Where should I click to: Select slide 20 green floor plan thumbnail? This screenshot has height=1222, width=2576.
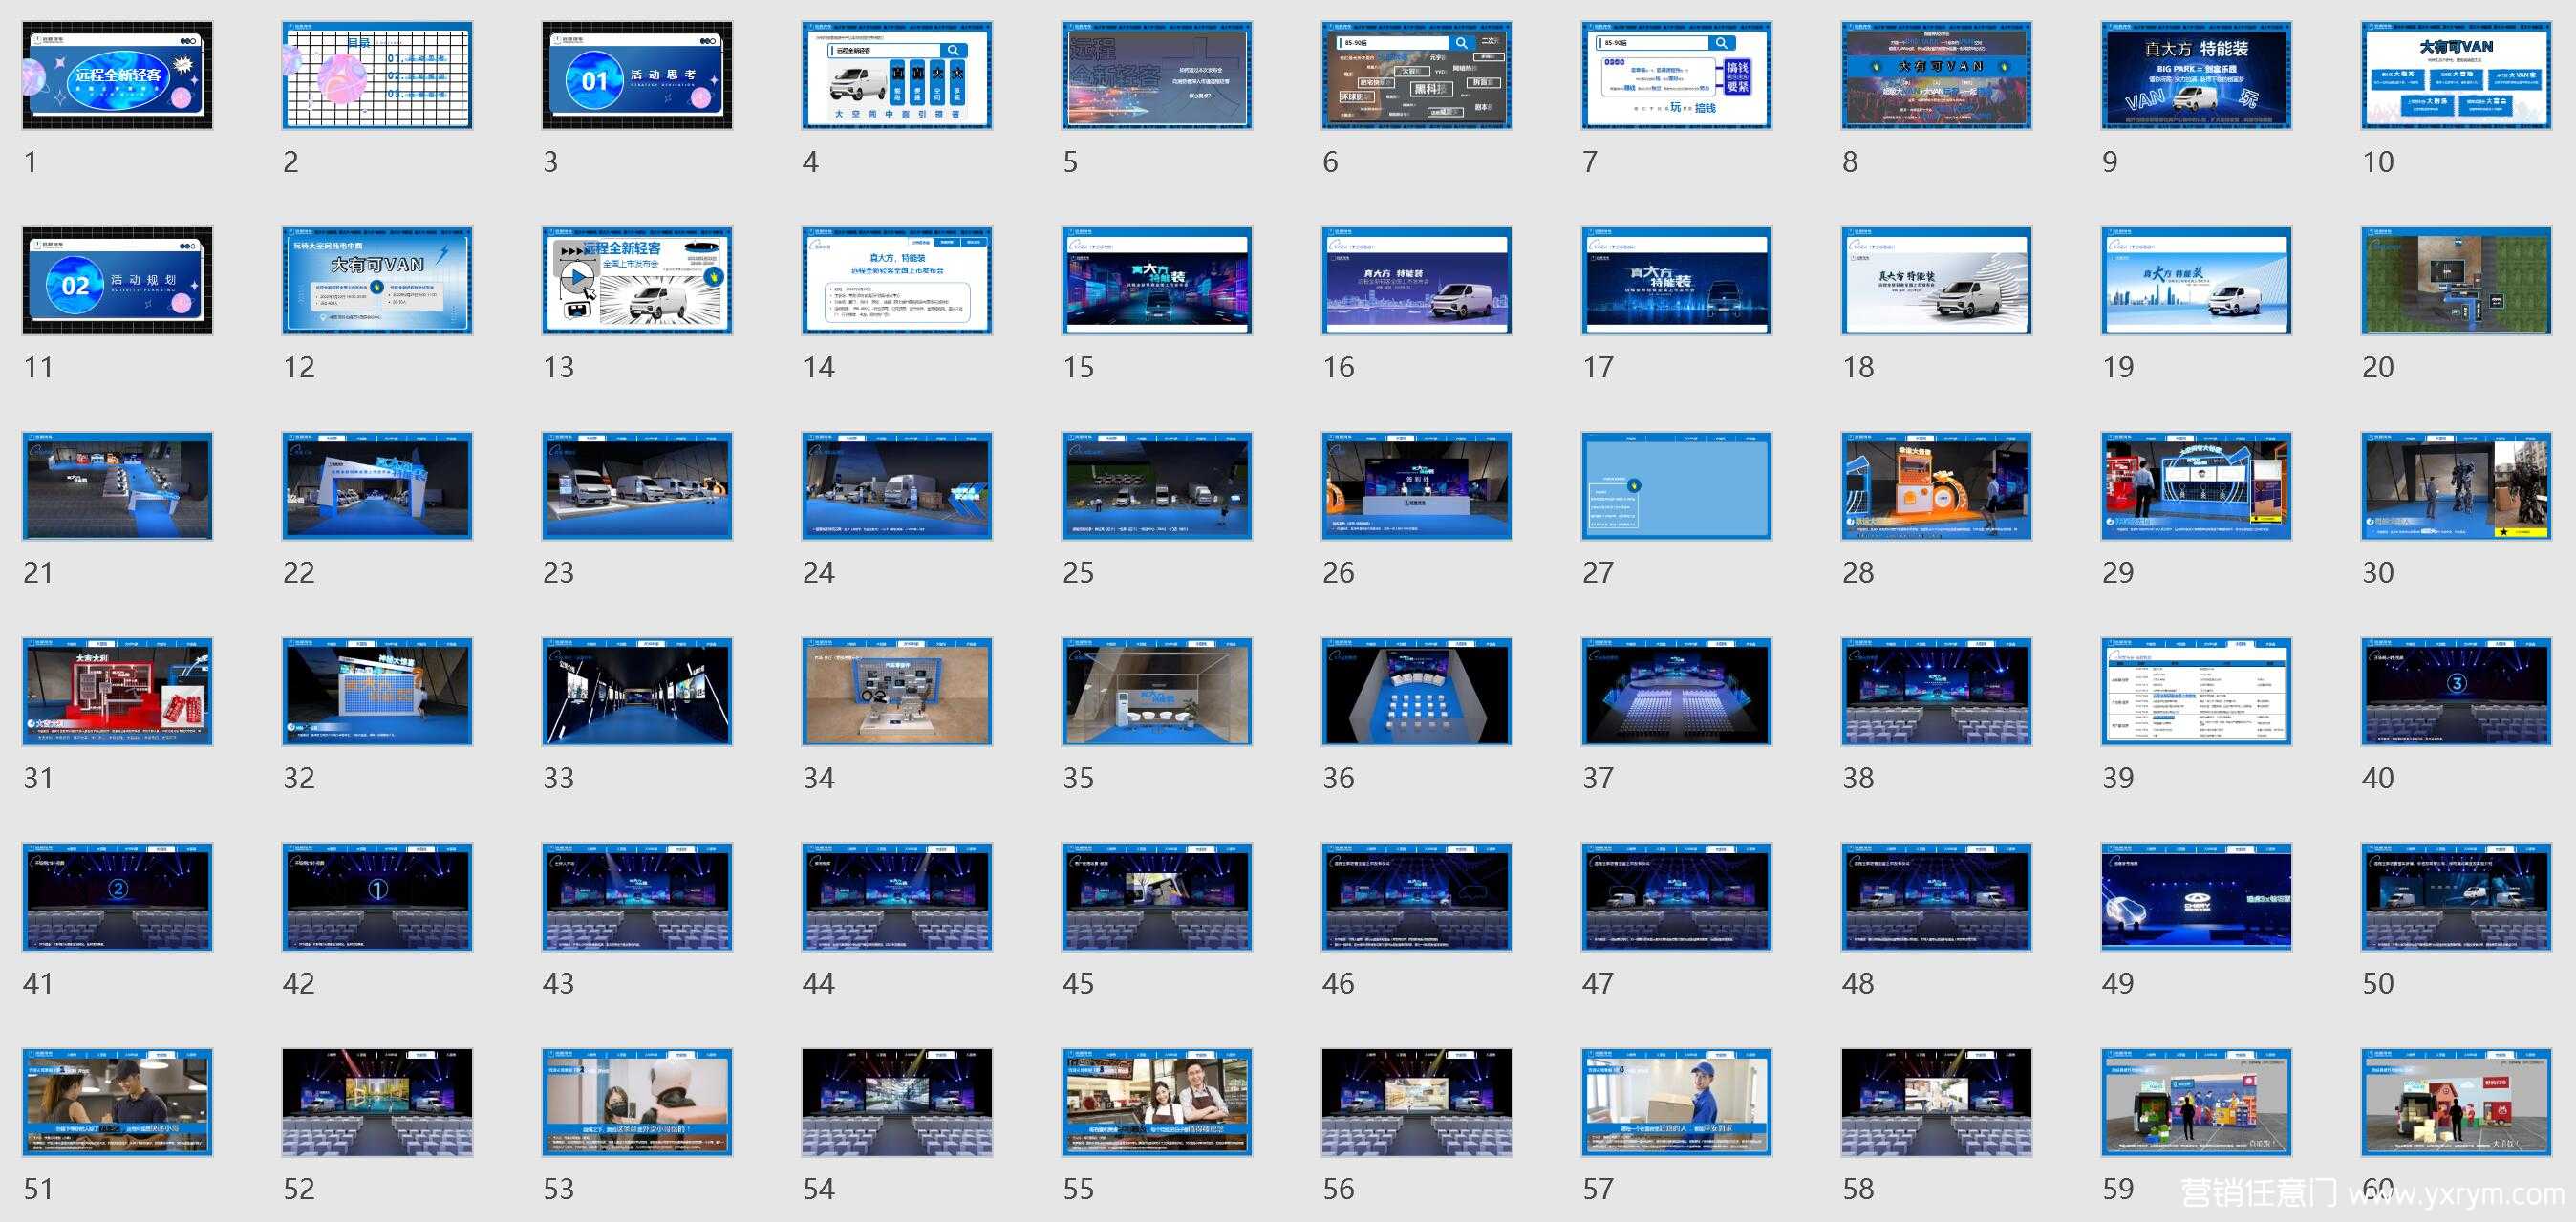tap(2457, 281)
